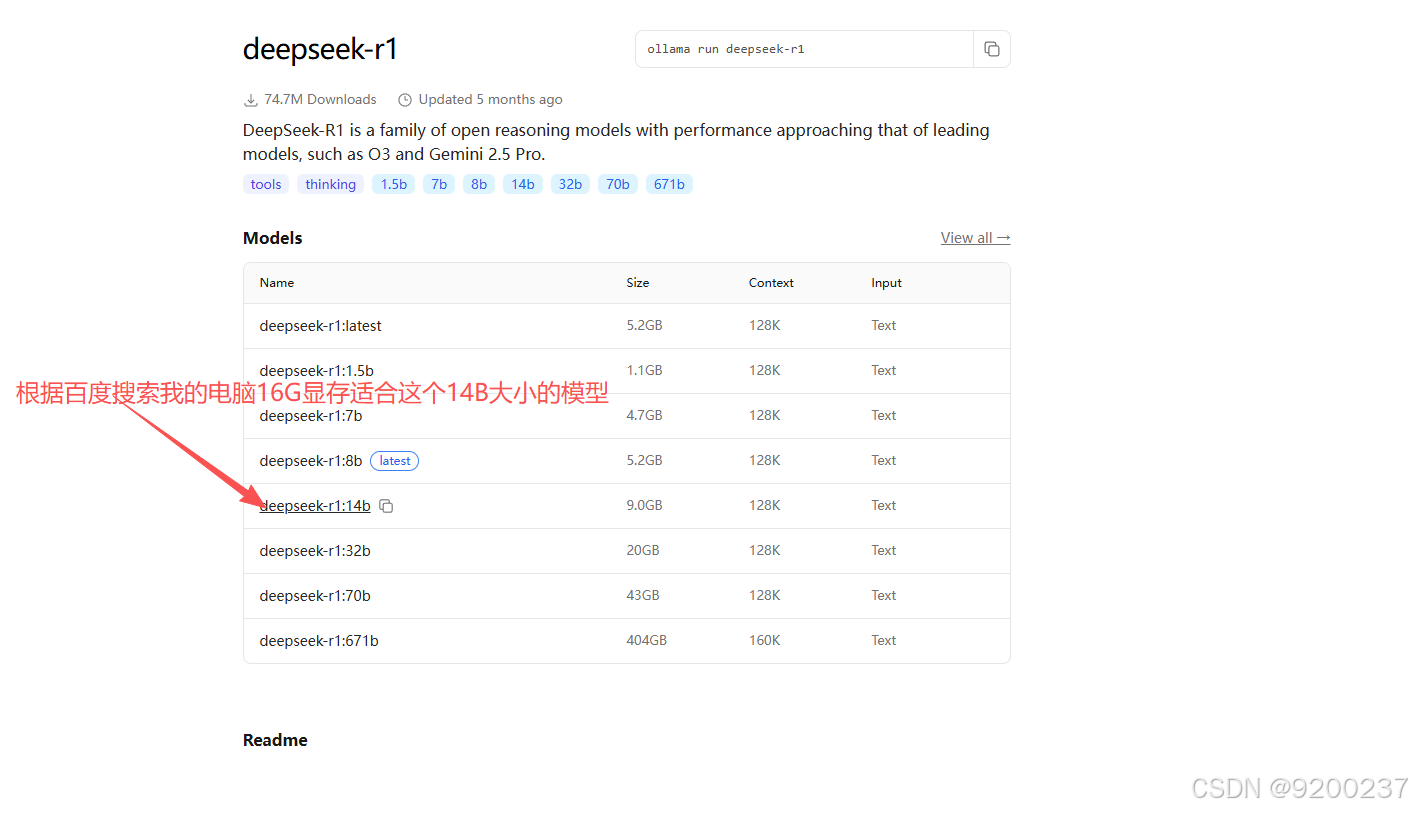Click the deepseek-r1 page title
The height and width of the screenshot is (814, 1413).
[320, 49]
